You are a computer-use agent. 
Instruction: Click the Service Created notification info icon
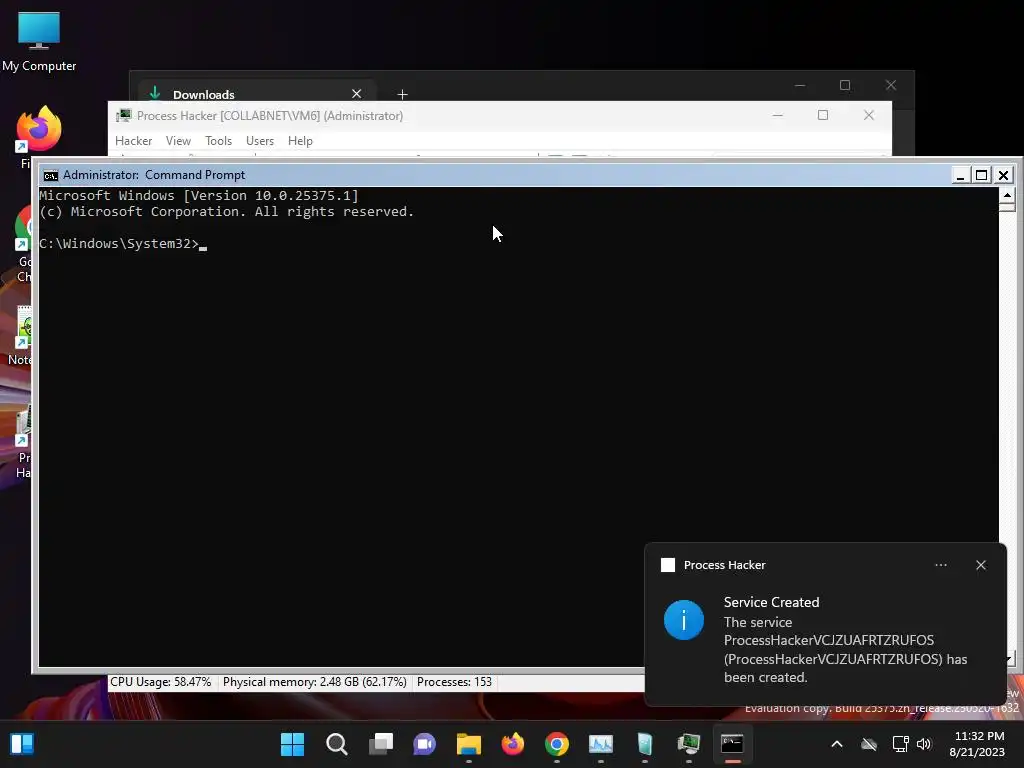pyautogui.click(x=684, y=620)
